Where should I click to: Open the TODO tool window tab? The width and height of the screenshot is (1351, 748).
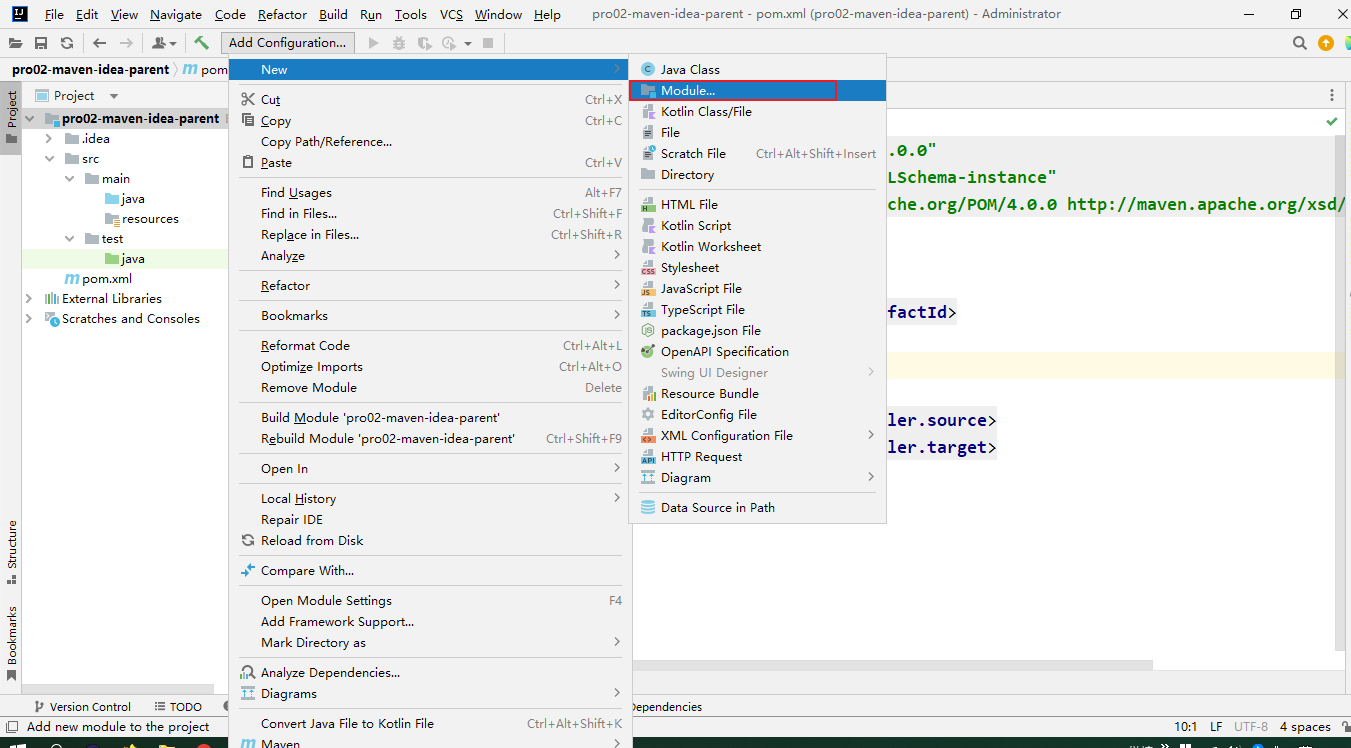coord(177,706)
